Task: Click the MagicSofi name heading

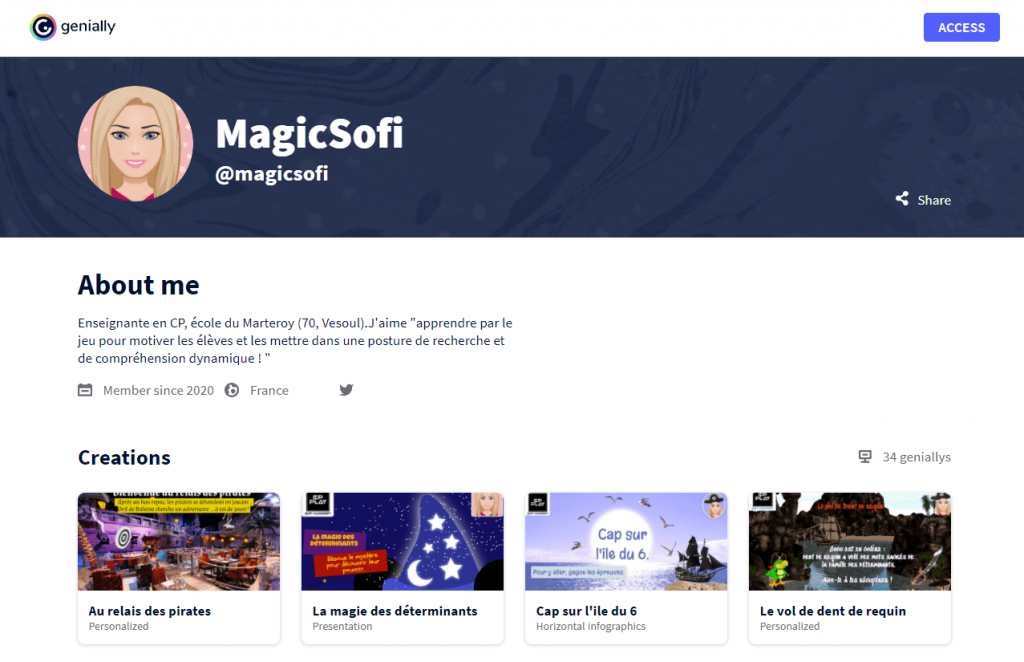Action: (x=309, y=133)
